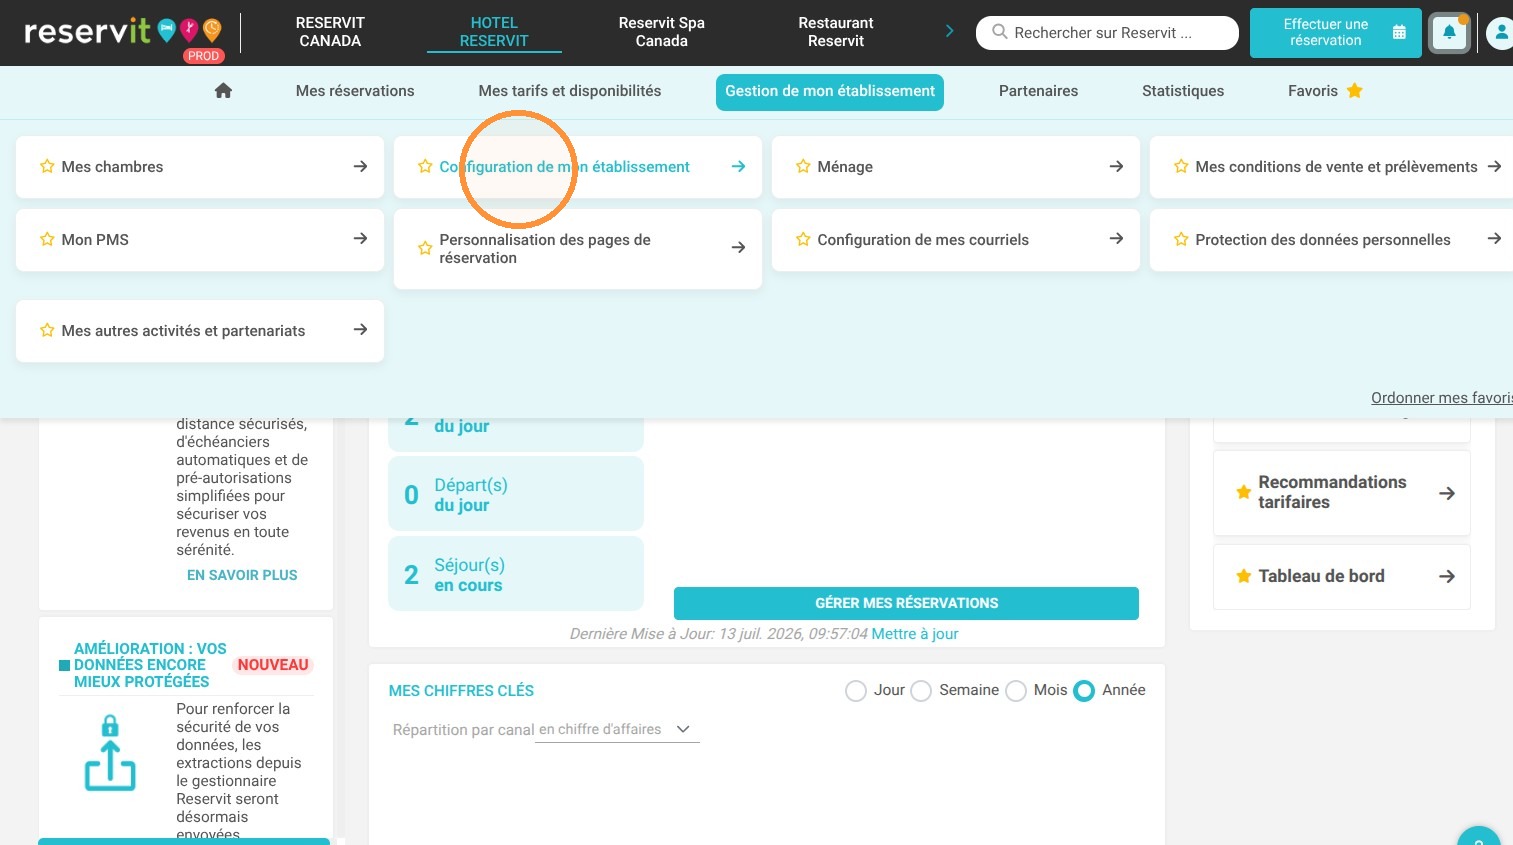Open Configuration de mon établissement card
Screen dimensions: 1513x845
coord(578,167)
